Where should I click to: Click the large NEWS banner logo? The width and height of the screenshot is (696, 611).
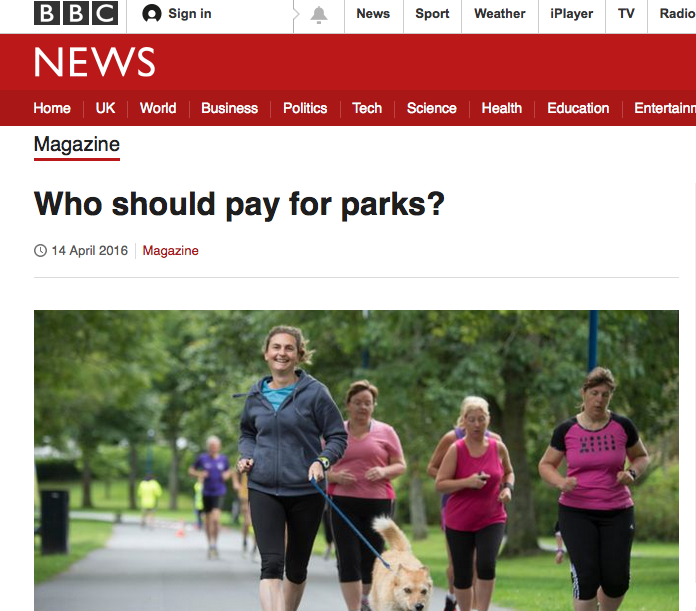click(x=95, y=62)
